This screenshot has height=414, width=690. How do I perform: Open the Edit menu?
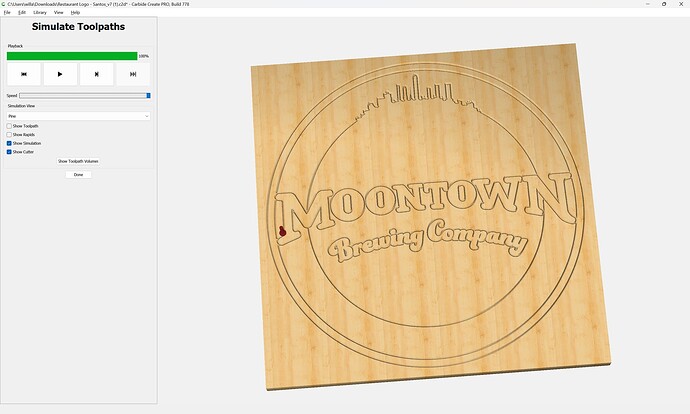point(22,12)
